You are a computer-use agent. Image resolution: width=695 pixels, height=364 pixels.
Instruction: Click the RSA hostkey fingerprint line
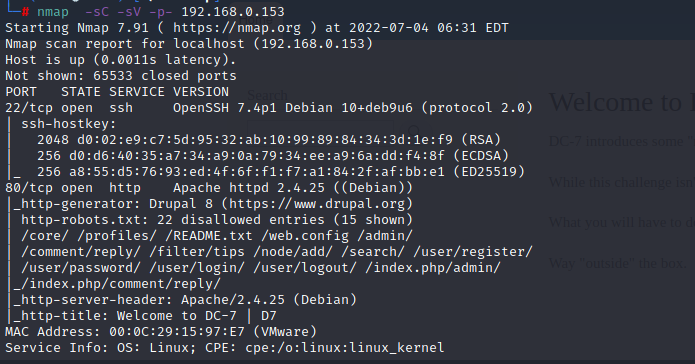[269, 140]
